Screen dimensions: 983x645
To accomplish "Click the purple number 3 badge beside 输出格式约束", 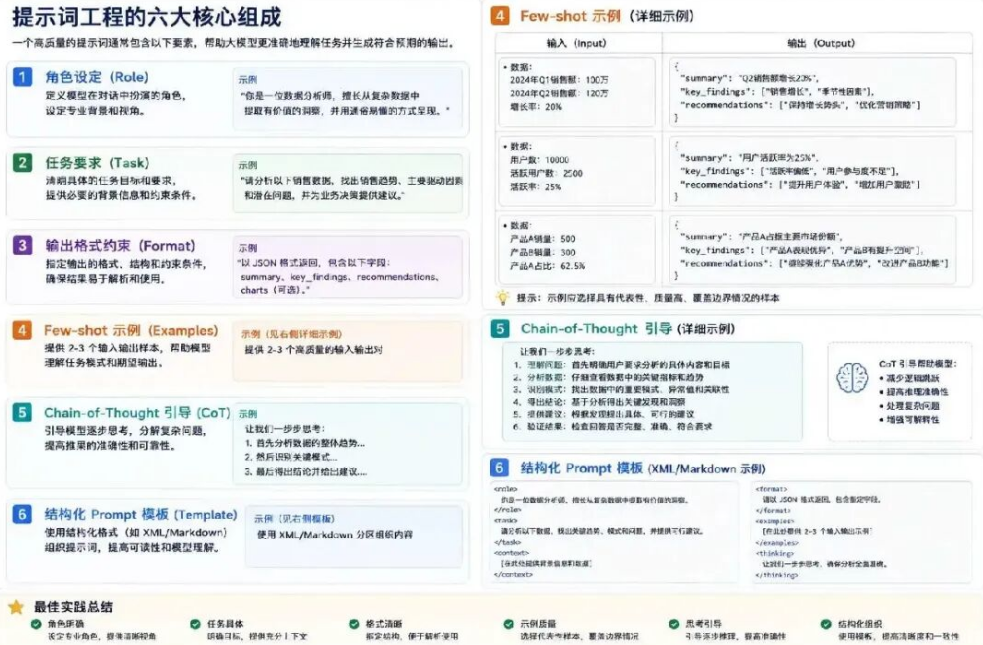I will [x=23, y=245].
